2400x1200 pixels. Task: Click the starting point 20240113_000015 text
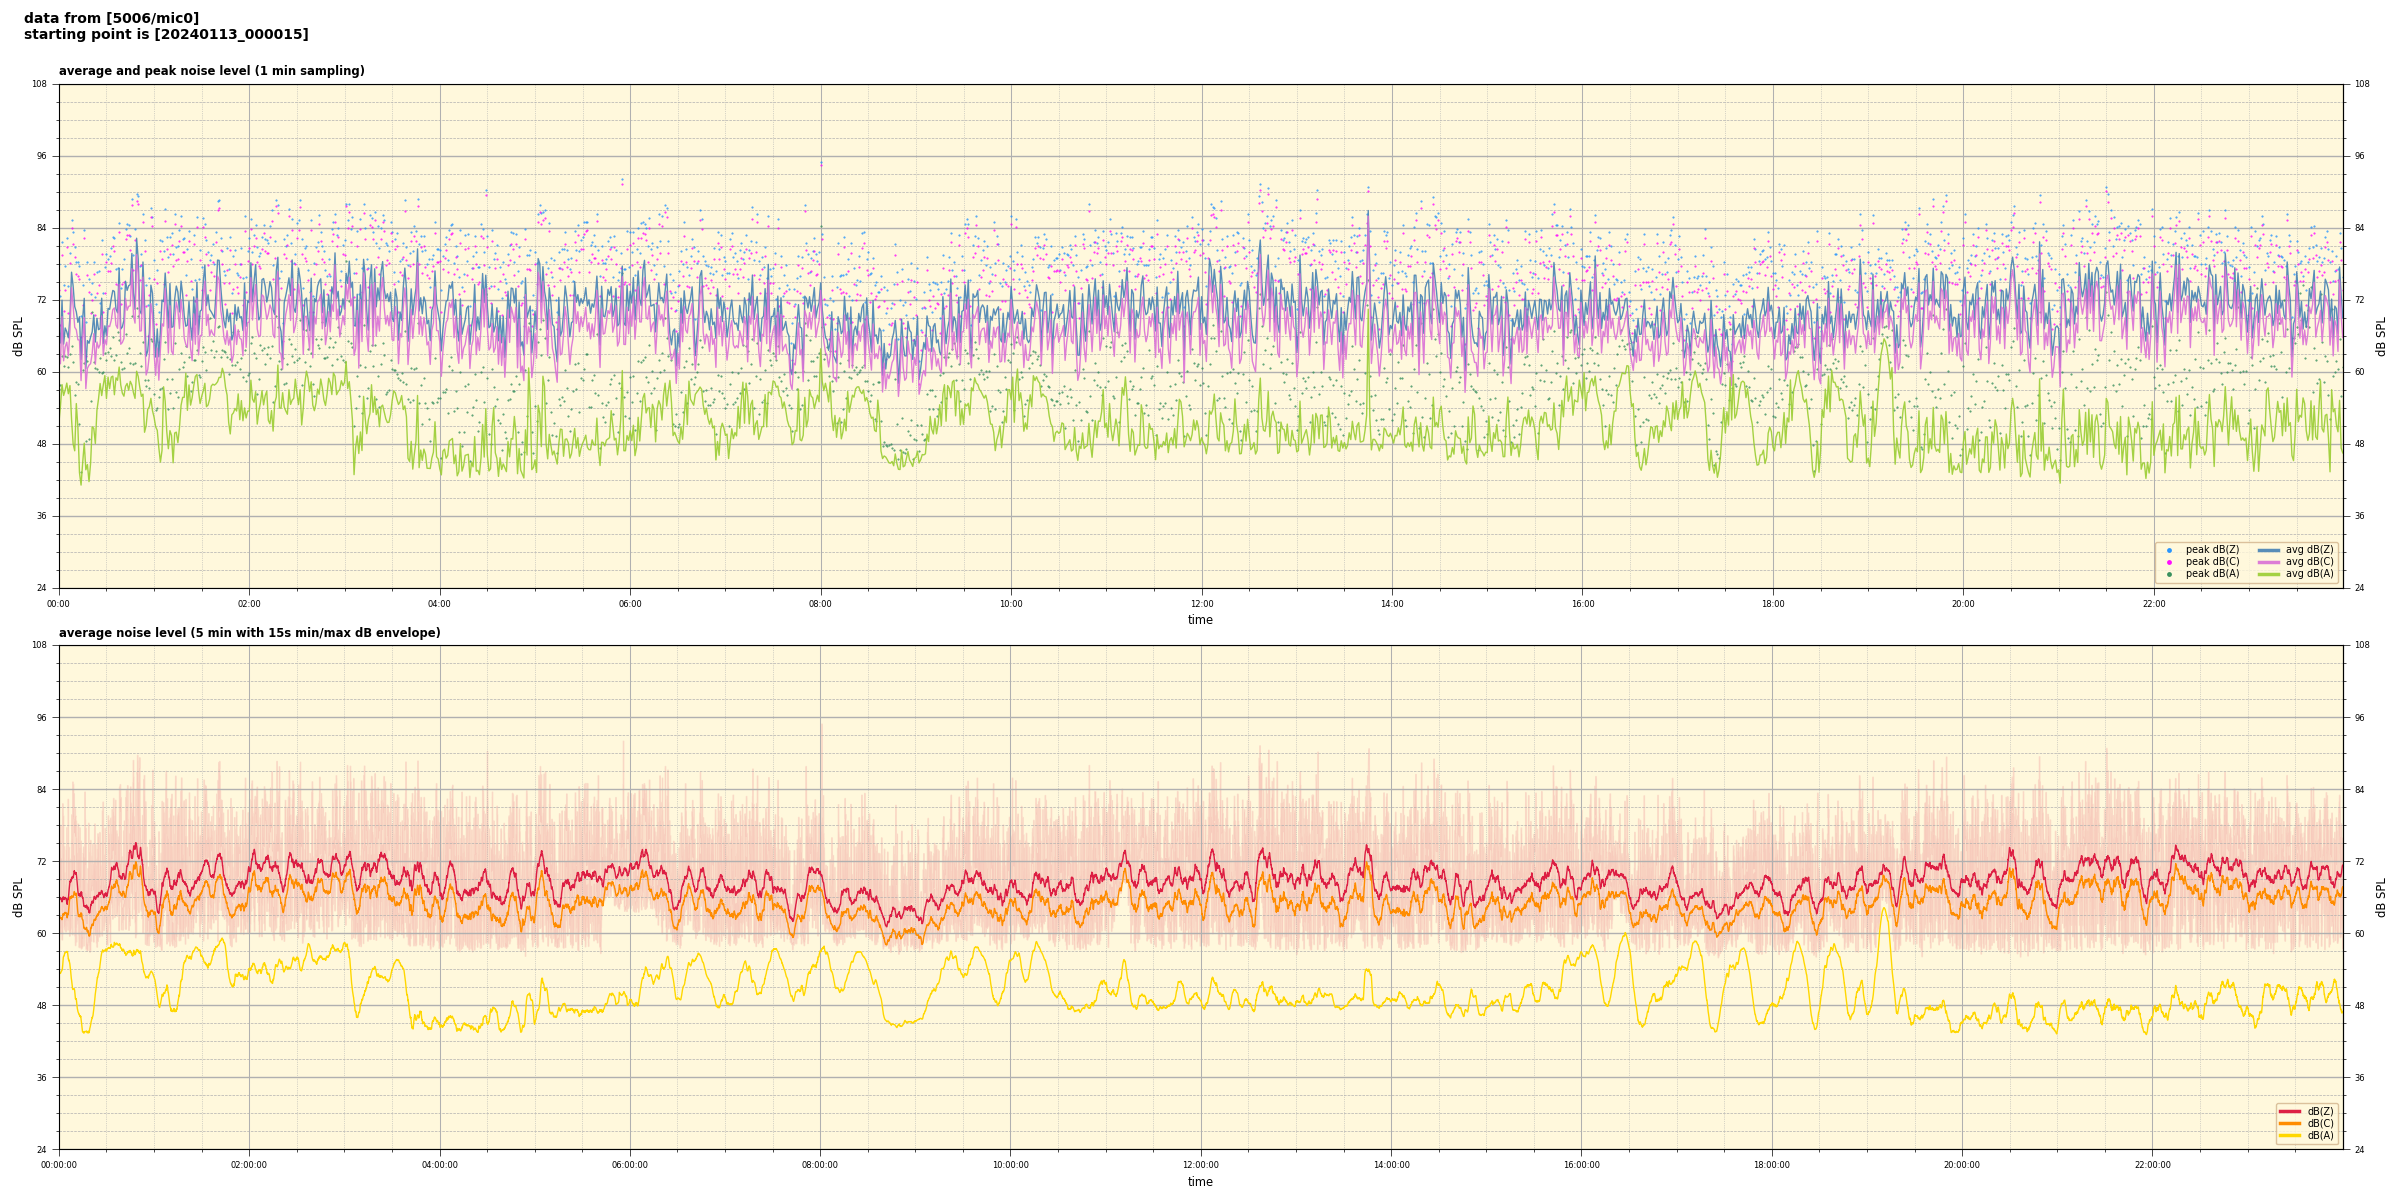(166, 35)
